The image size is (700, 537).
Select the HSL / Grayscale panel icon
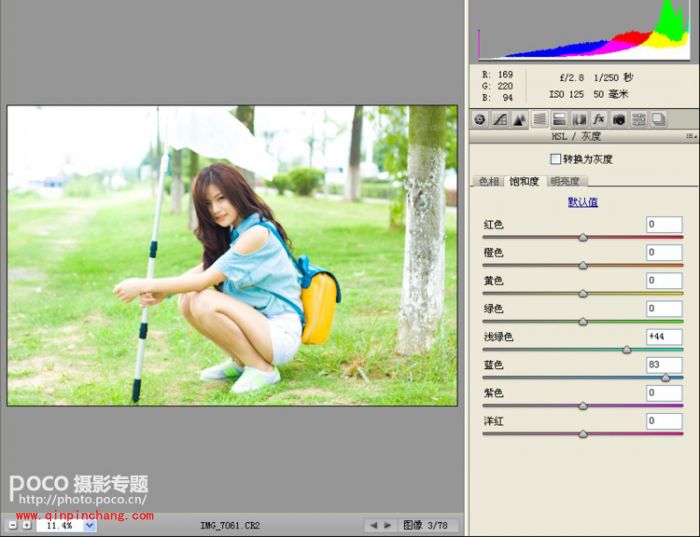pyautogui.click(x=539, y=120)
